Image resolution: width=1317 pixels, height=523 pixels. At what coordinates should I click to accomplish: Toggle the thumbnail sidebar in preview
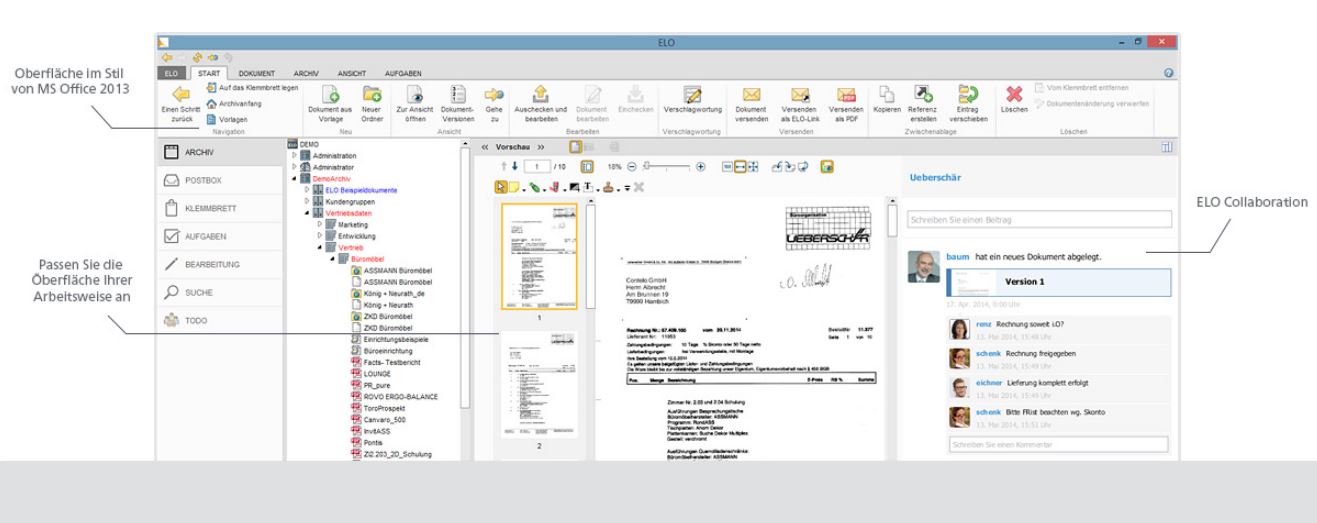point(586,167)
